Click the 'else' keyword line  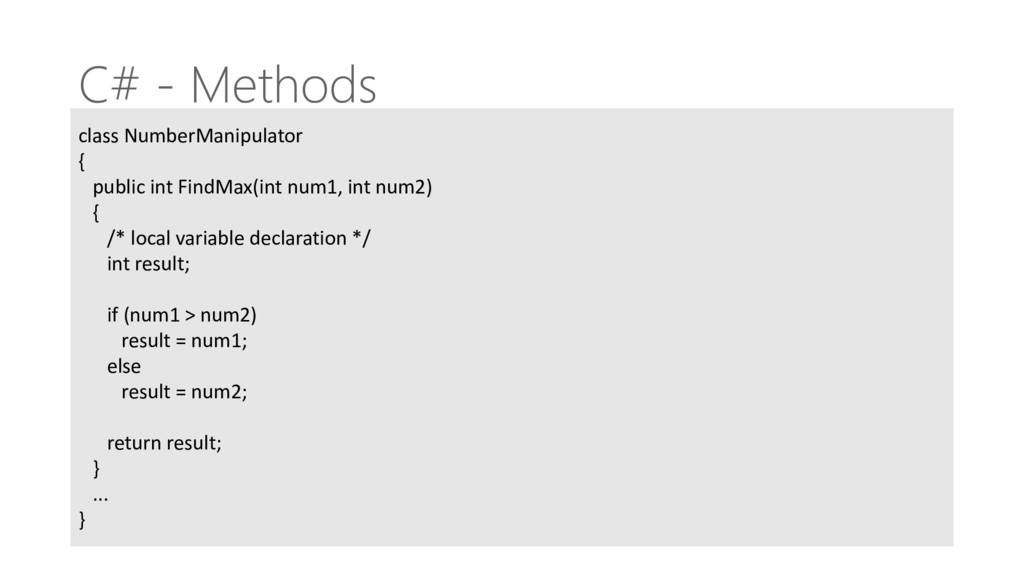pyautogui.click(x=124, y=366)
